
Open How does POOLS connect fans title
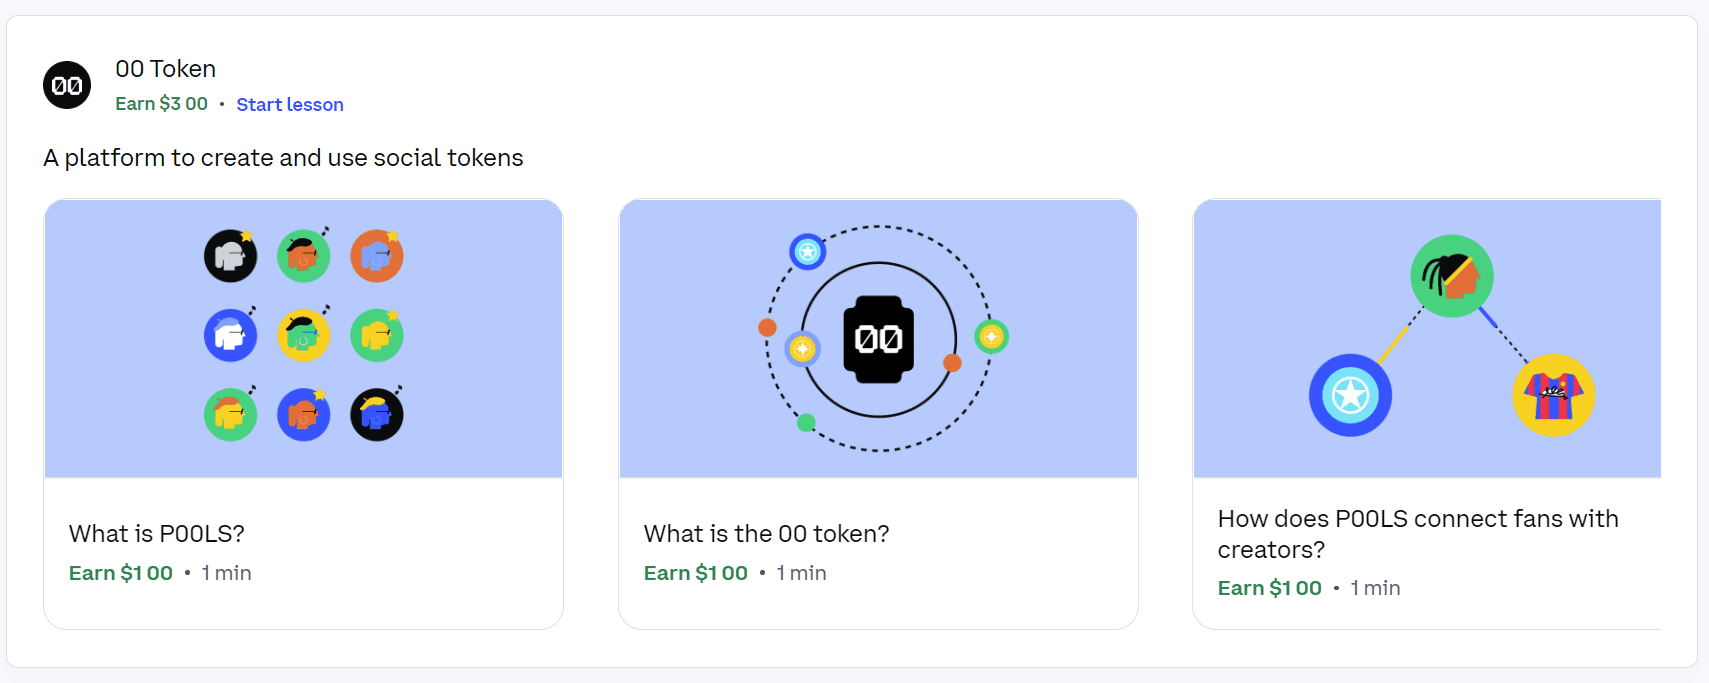pyautogui.click(x=1418, y=534)
